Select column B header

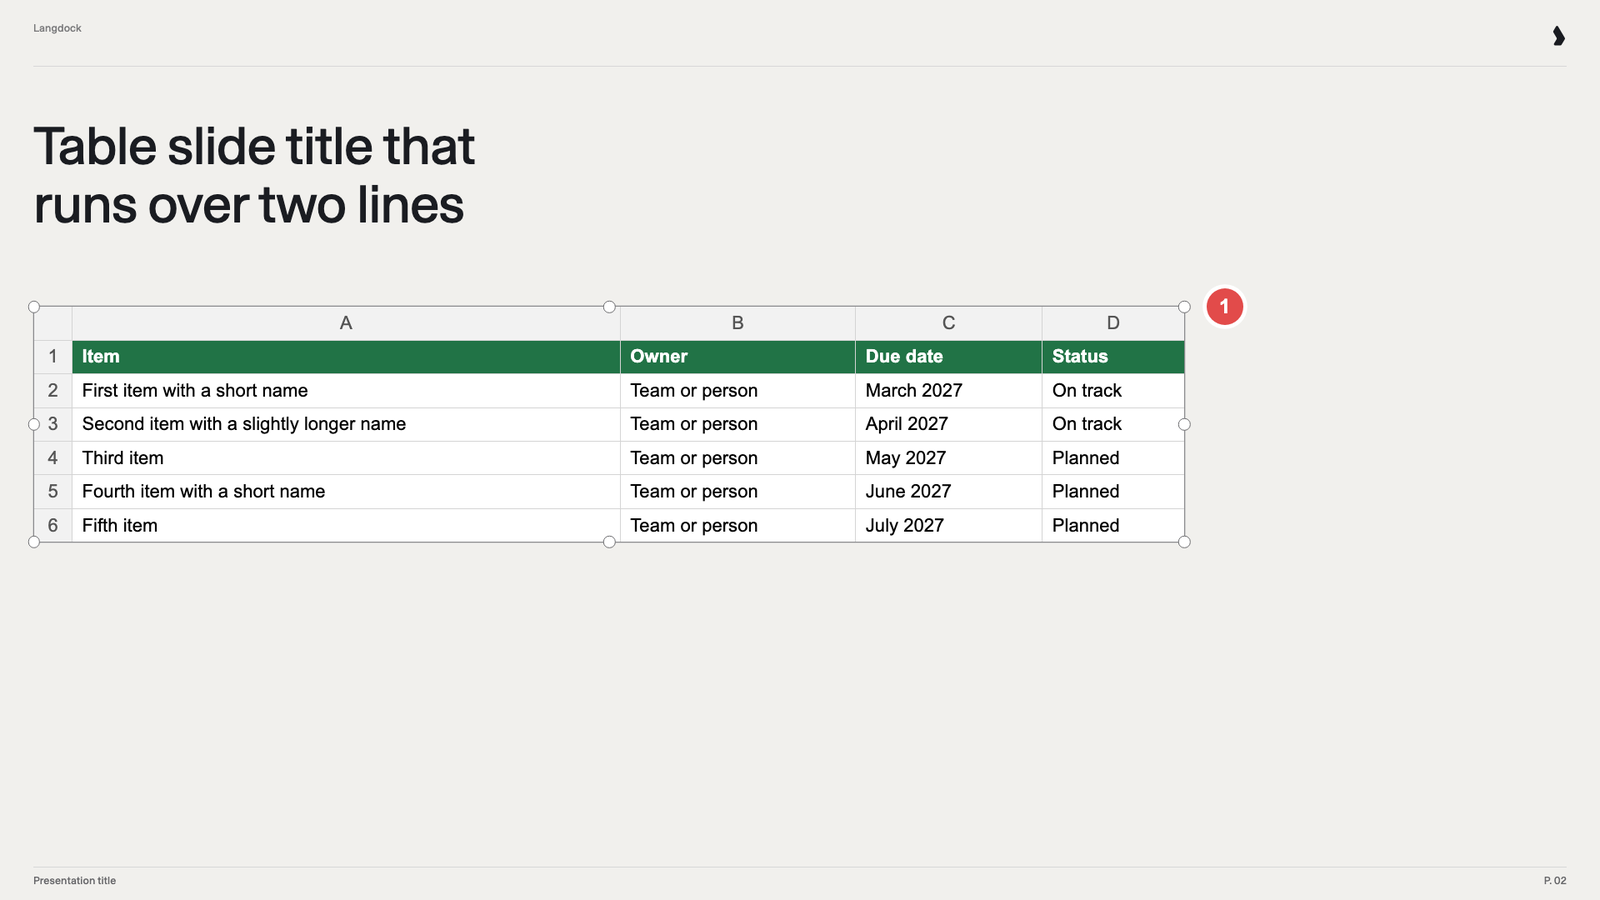pyautogui.click(x=738, y=323)
